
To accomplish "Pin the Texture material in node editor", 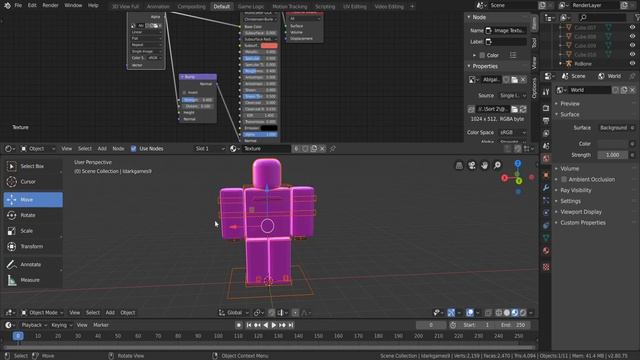I will click(333, 149).
